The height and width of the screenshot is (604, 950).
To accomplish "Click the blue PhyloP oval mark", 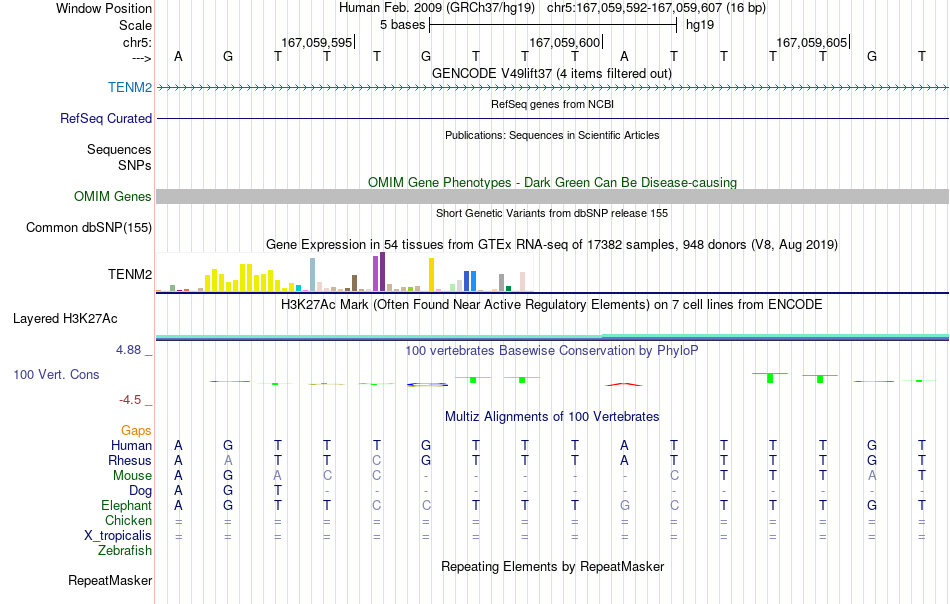I will (427, 384).
